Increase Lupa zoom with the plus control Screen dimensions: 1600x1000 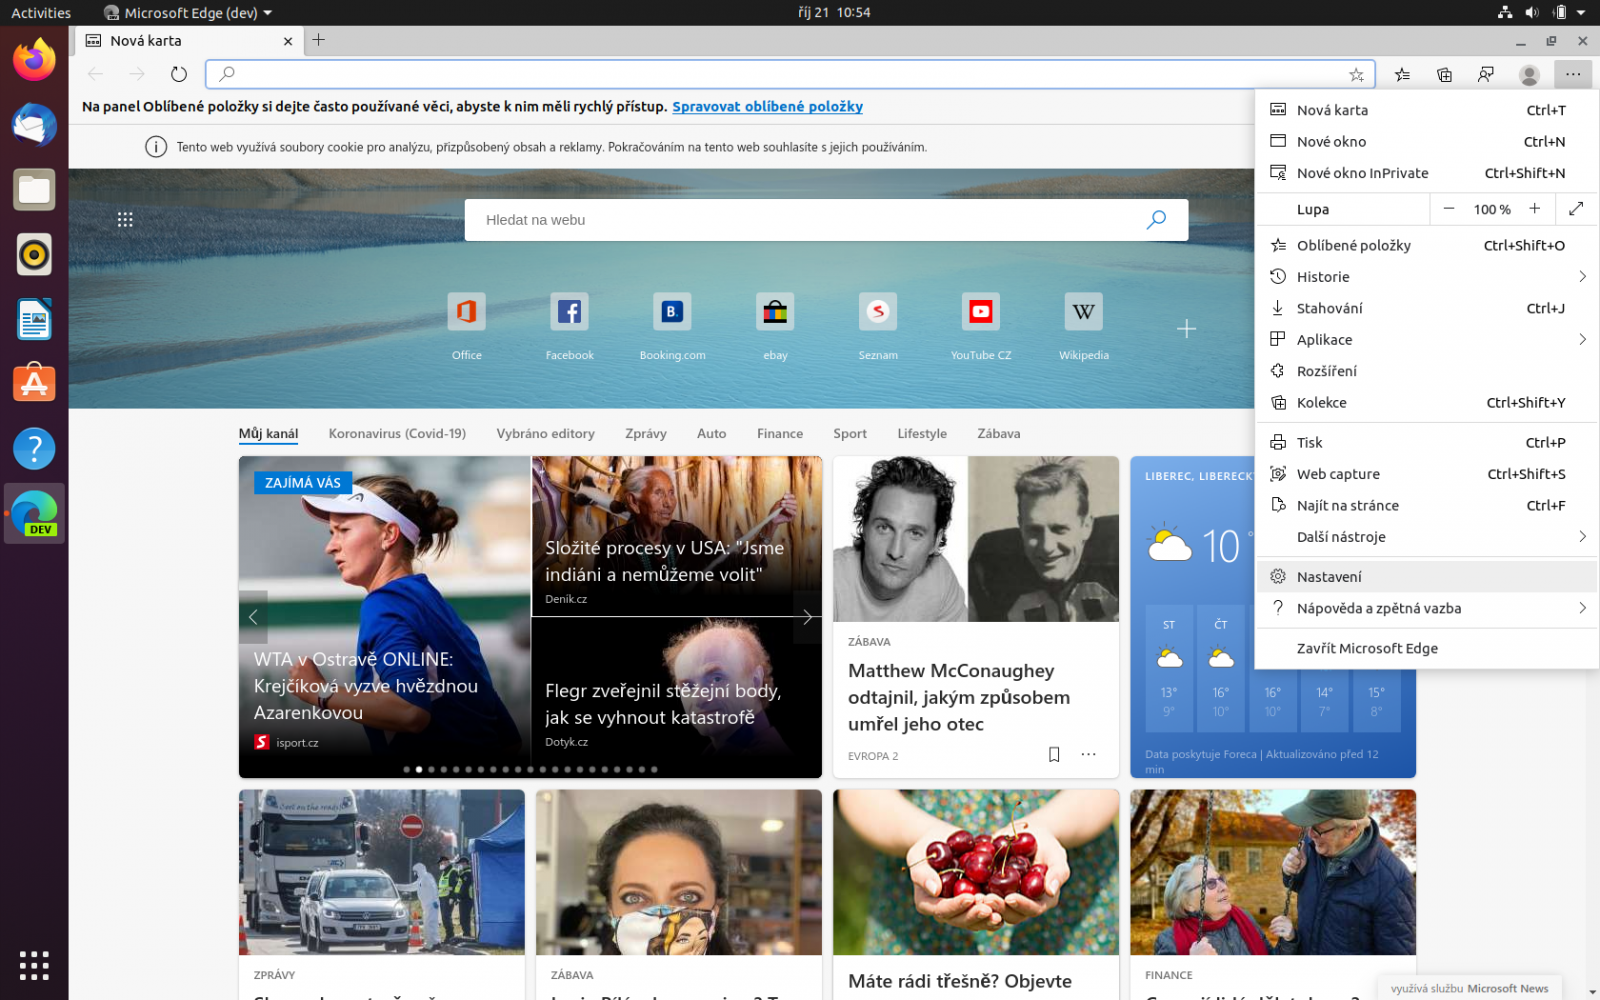[x=1534, y=209]
